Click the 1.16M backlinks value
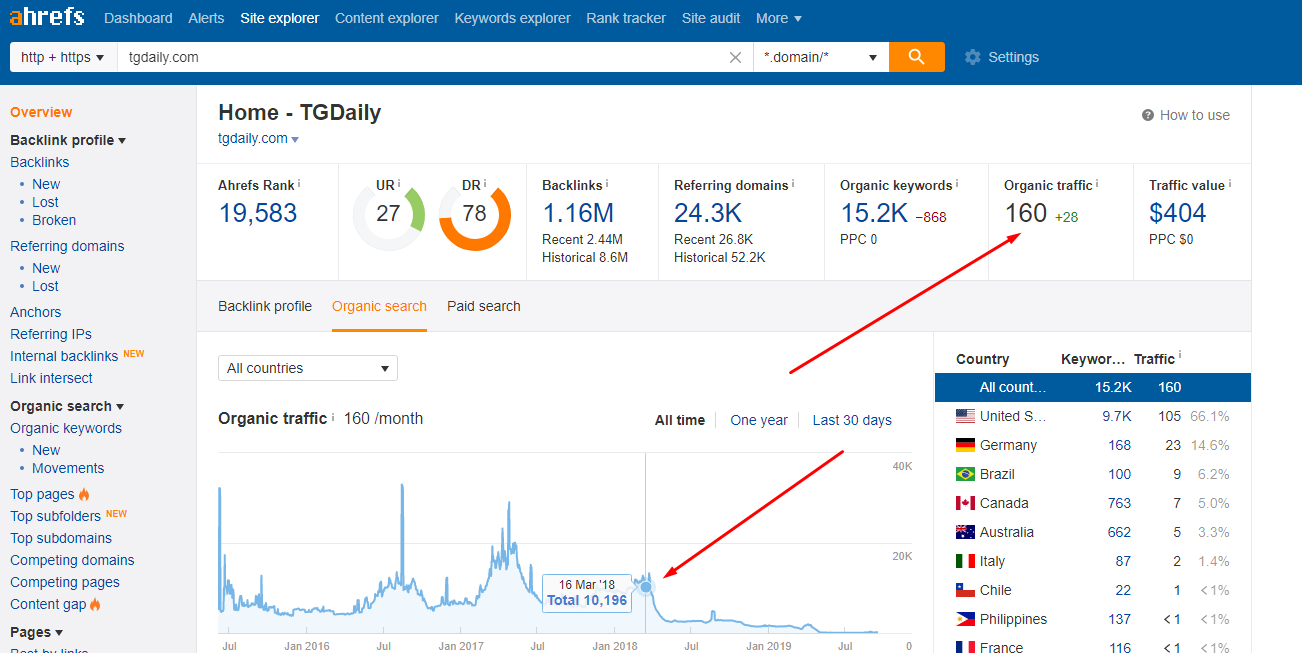1302x653 pixels. 578,213
